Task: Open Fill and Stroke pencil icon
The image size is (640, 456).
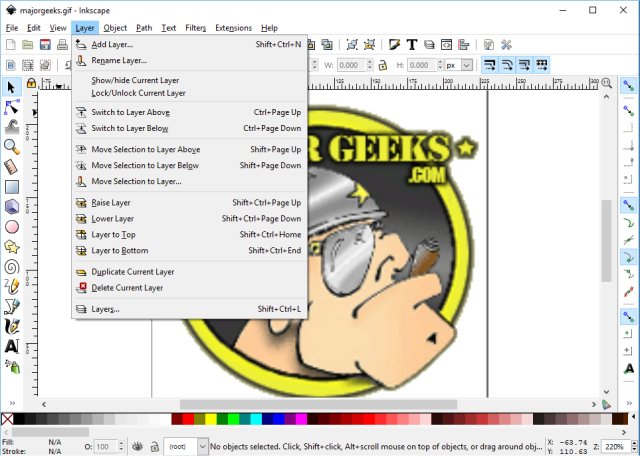Action: tap(394, 44)
